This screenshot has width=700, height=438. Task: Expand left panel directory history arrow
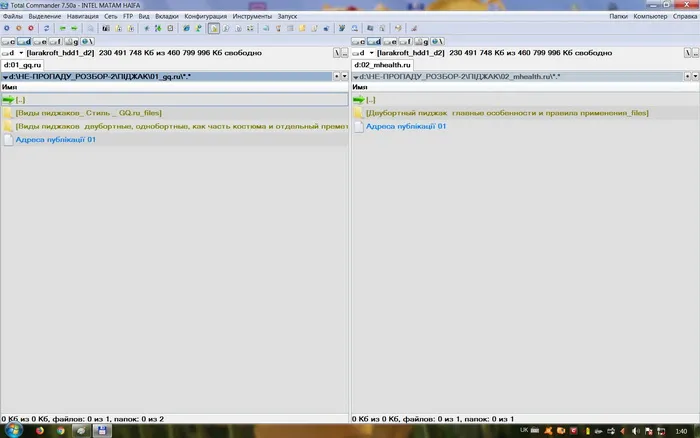[344, 76]
